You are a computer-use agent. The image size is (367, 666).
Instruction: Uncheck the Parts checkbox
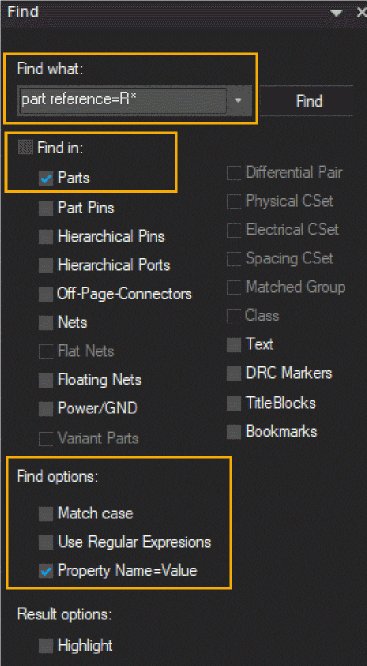[x=46, y=179]
